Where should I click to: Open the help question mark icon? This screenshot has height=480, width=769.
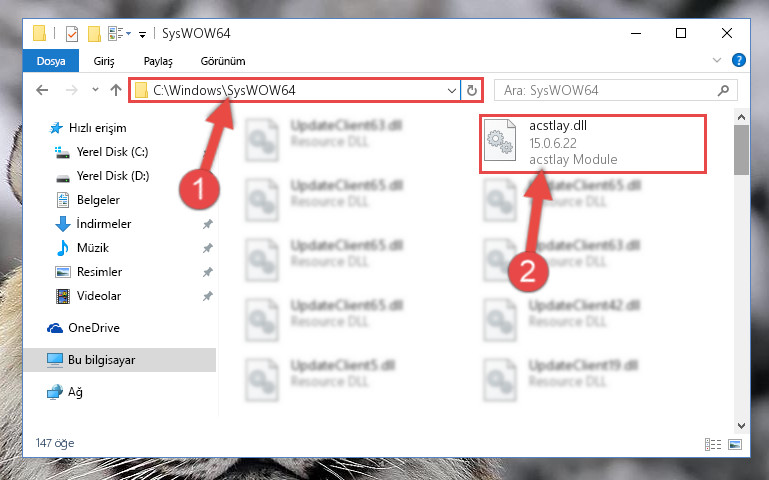click(x=739, y=60)
